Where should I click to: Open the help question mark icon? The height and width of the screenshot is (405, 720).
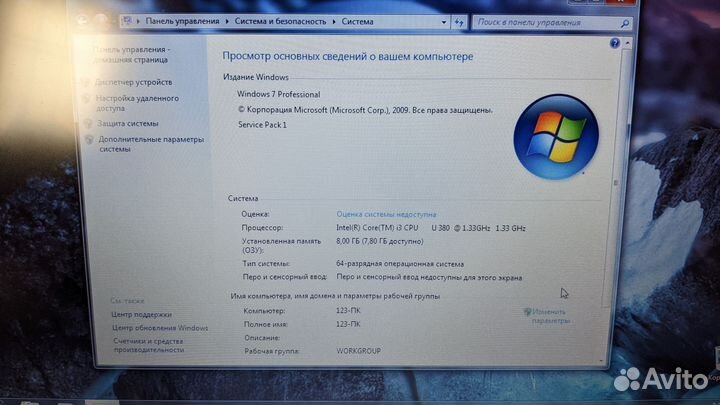pos(615,43)
